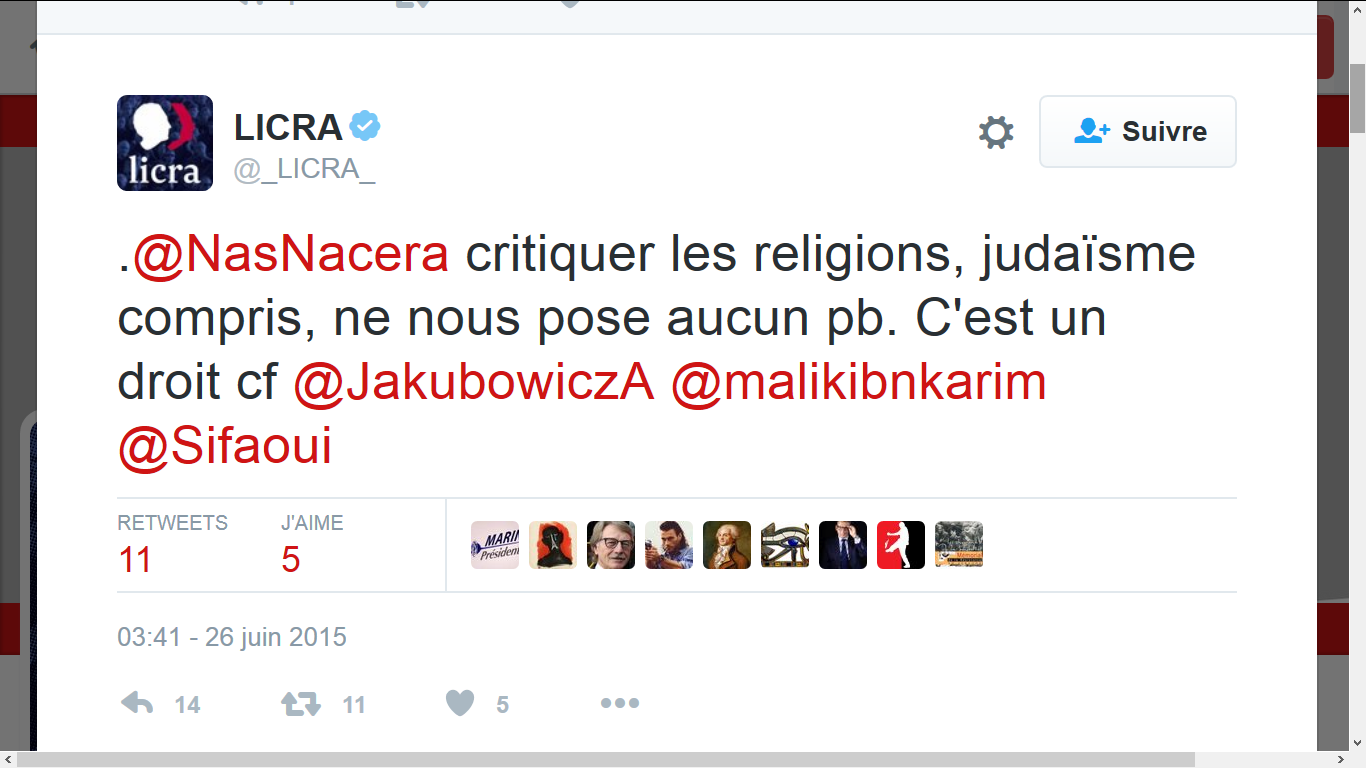View the 5 J'aime list
Viewport: 1366px width, 768px height.
coord(312,545)
